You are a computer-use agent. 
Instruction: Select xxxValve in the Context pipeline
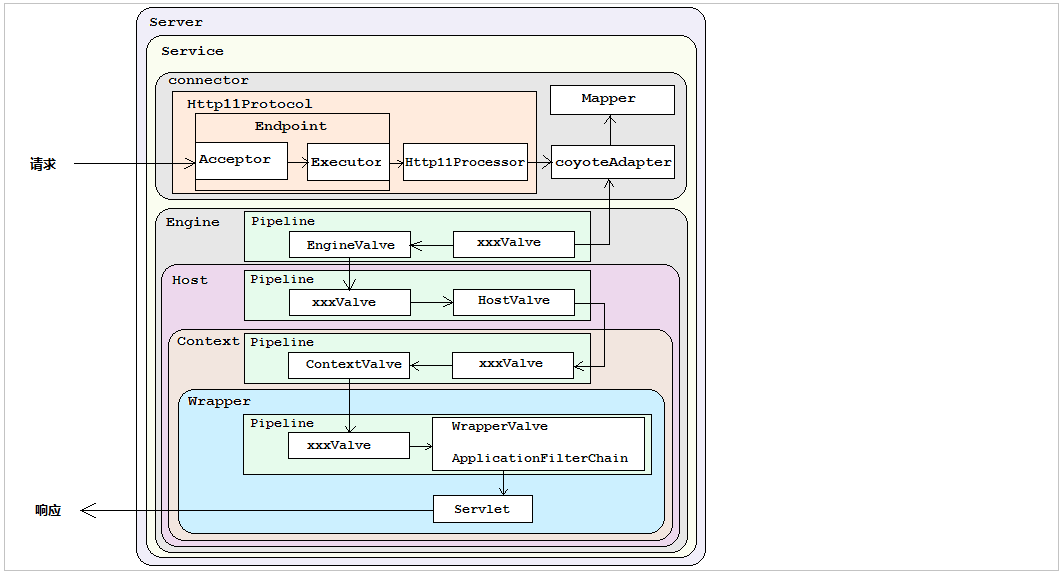pos(512,364)
